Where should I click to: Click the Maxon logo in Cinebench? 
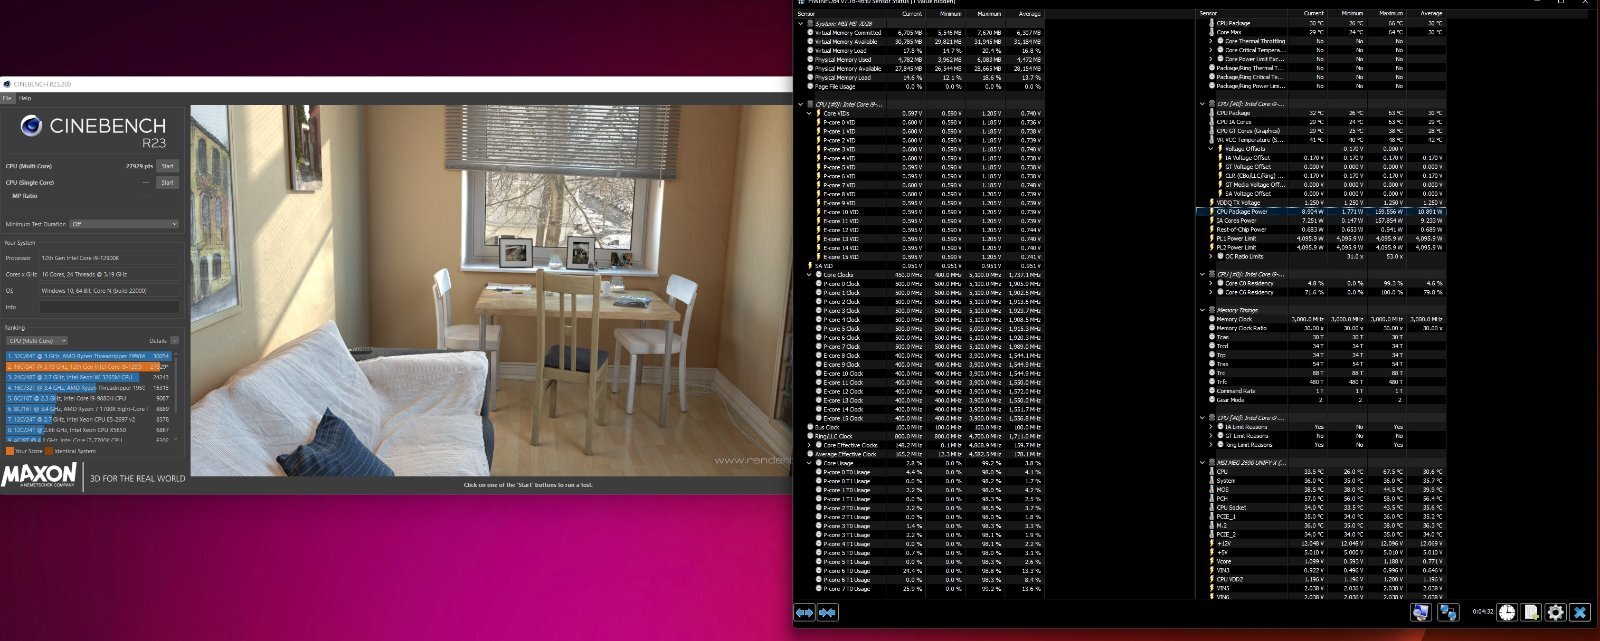(39, 474)
